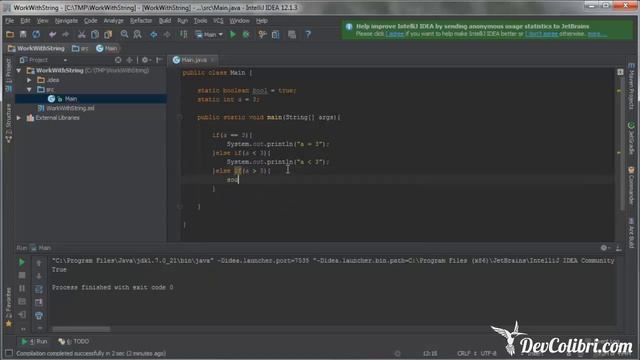Click Hide Project panel icon
This screenshot has height=360, width=640.
point(159,60)
